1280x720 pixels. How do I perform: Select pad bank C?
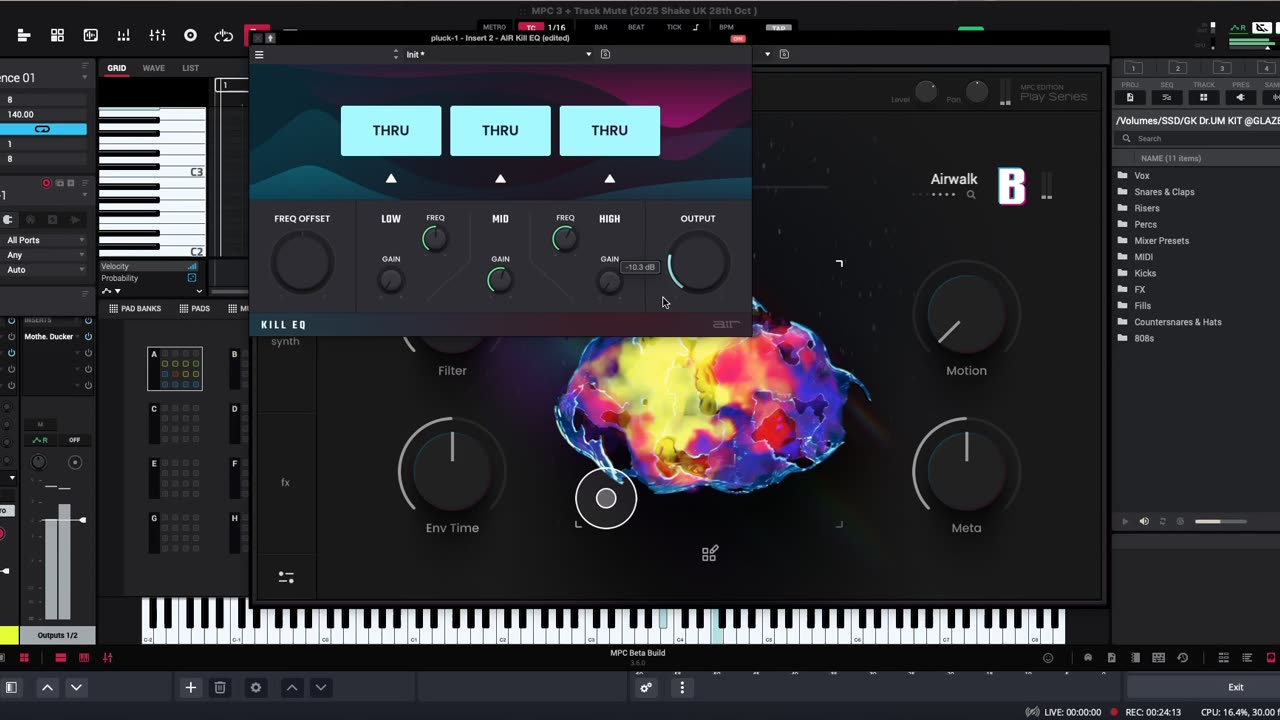pos(175,424)
